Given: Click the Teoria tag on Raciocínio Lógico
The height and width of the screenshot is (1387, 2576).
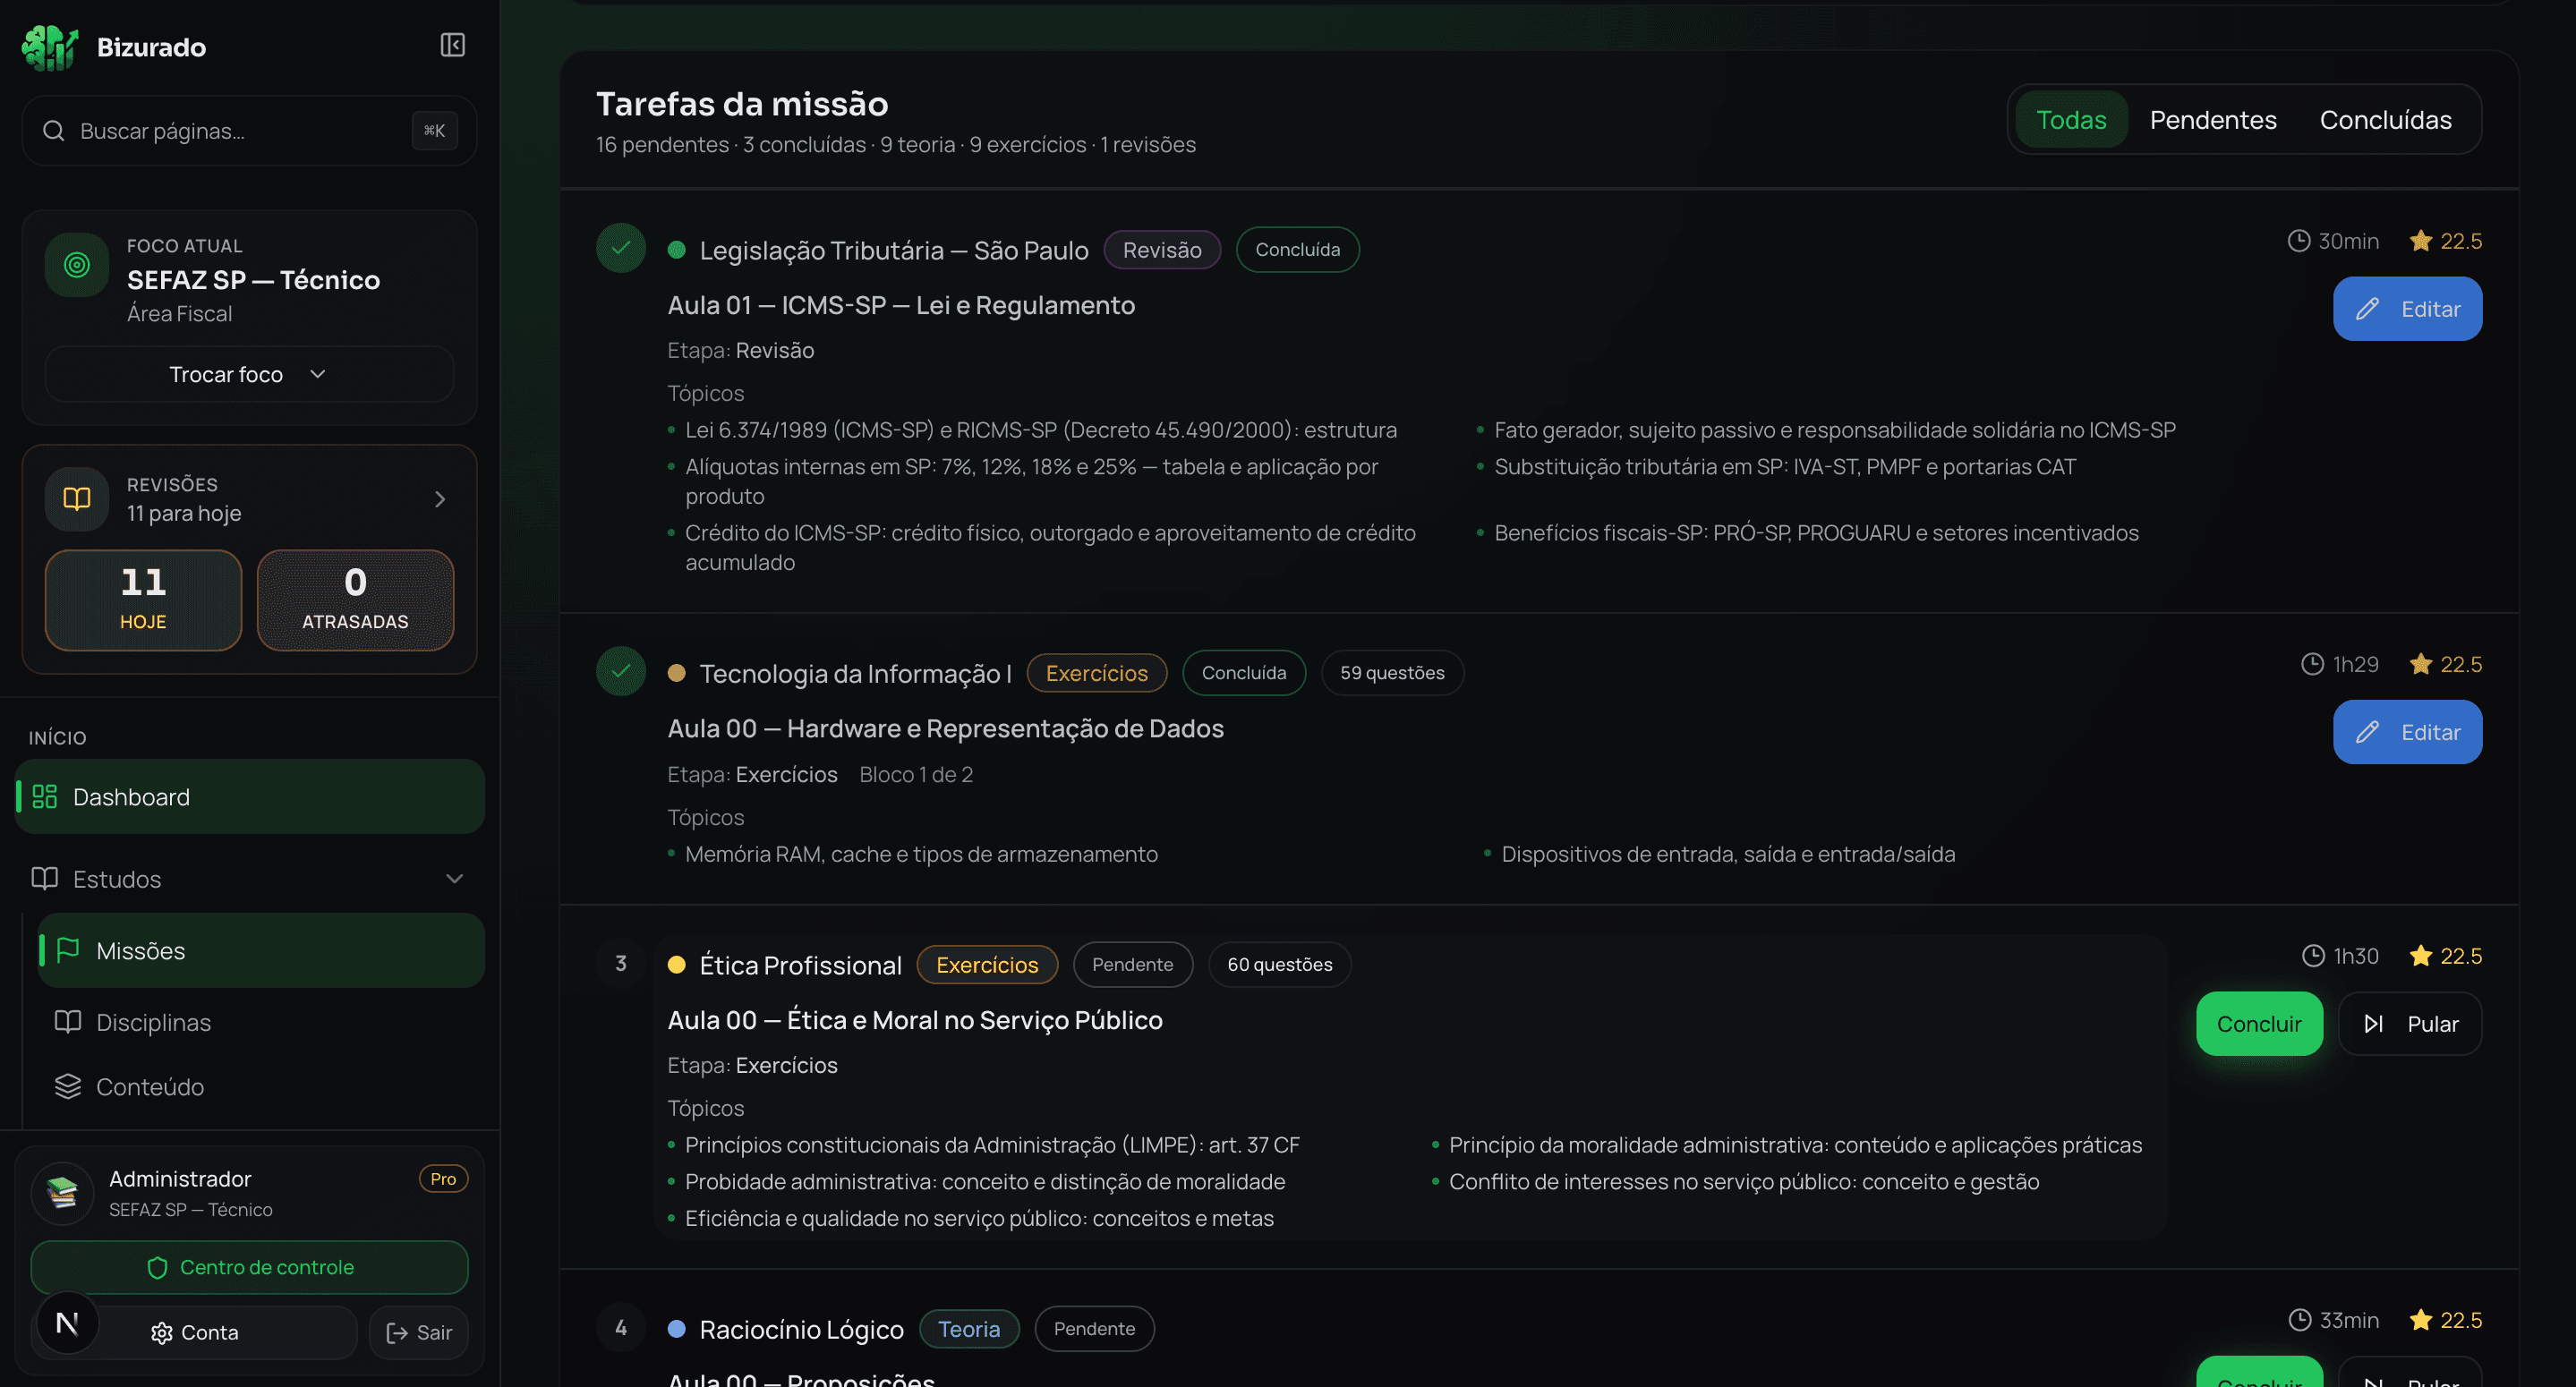Looking at the screenshot, I should (x=969, y=1329).
